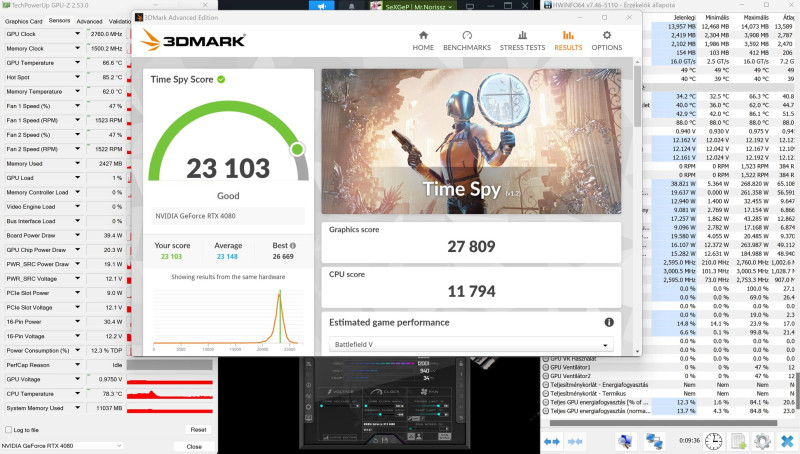Toggle the Log to file checkbox in GPU-Z
The image size is (800, 454).
pyautogui.click(x=8, y=430)
